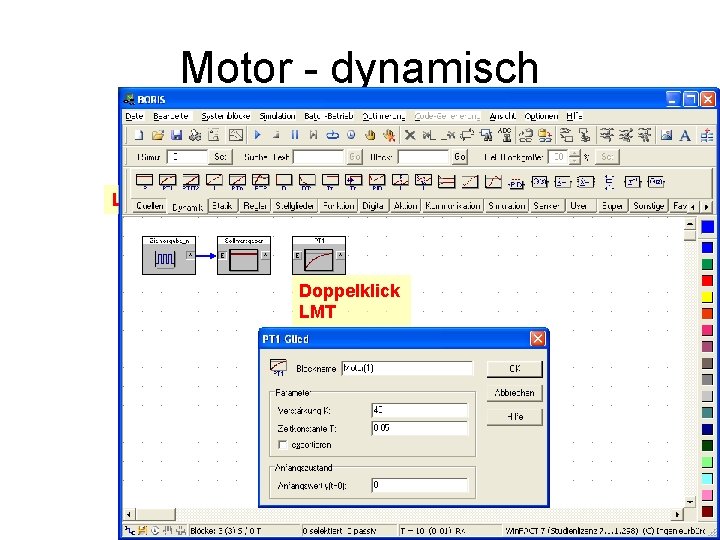Click the Suche Text input field
This screenshot has width=720, height=540.
click(318, 157)
